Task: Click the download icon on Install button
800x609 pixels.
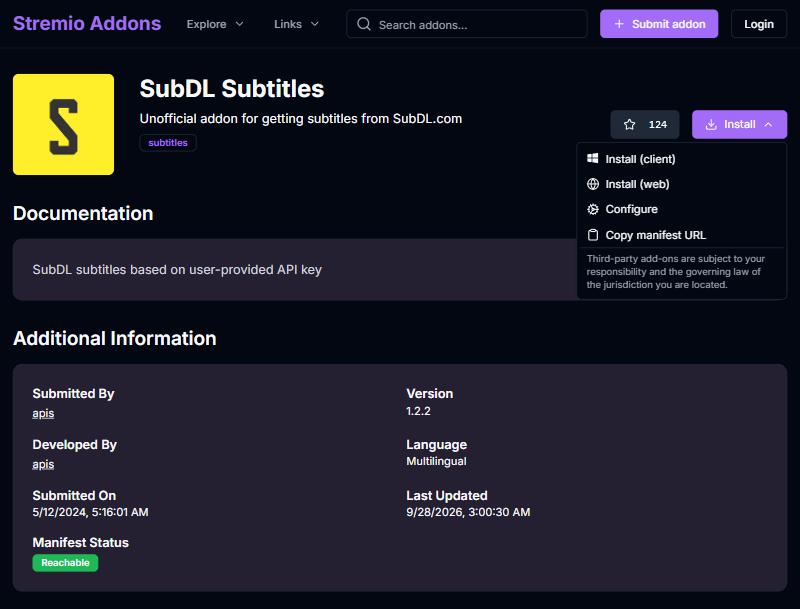Action: tap(711, 124)
